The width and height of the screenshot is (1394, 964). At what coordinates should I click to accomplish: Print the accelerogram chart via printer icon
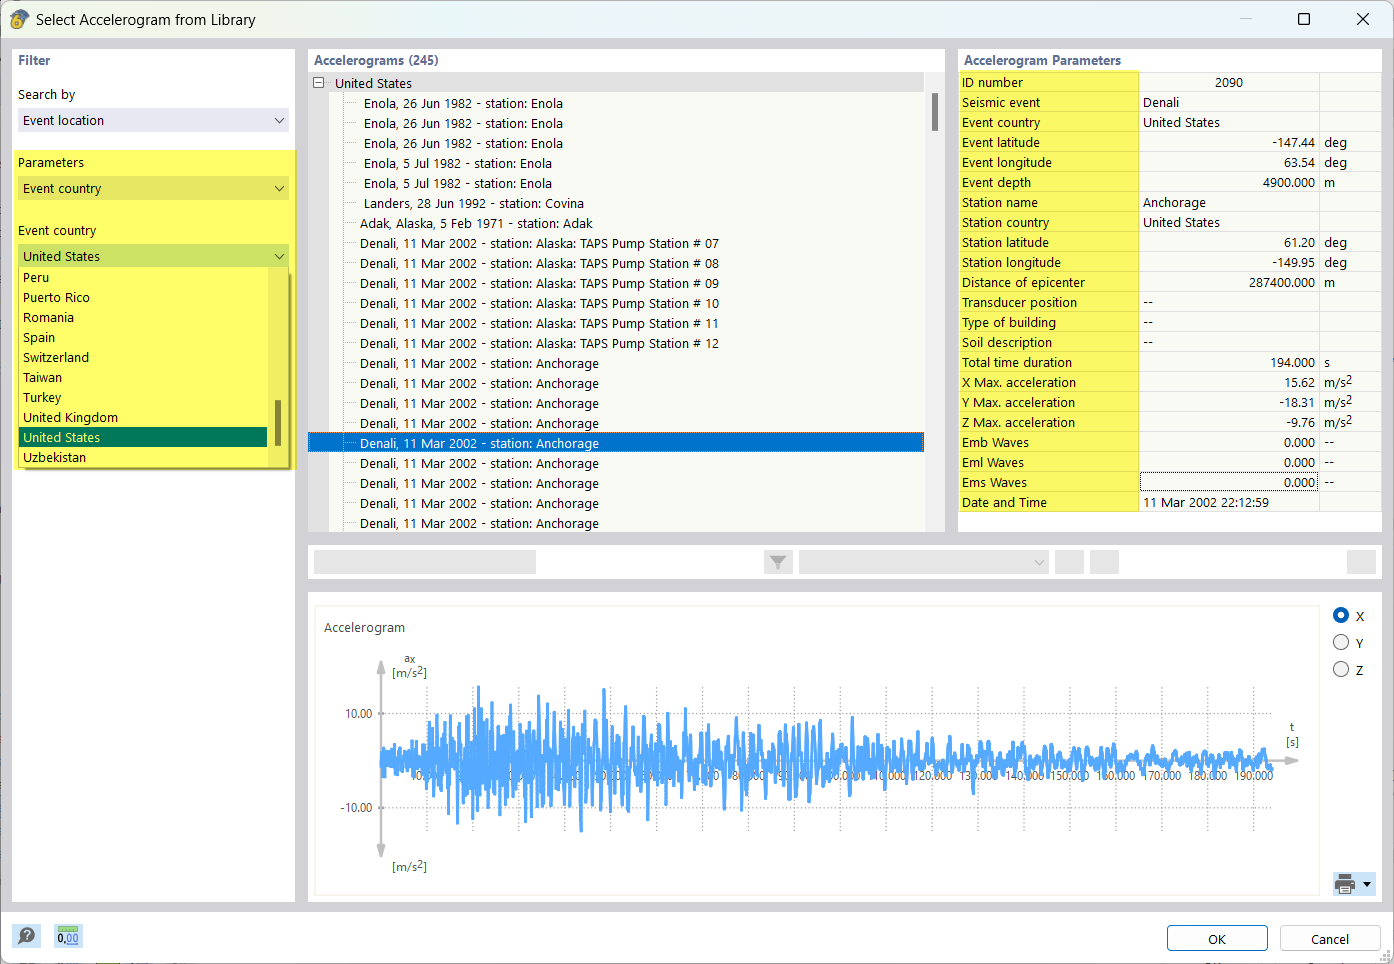click(x=1345, y=884)
